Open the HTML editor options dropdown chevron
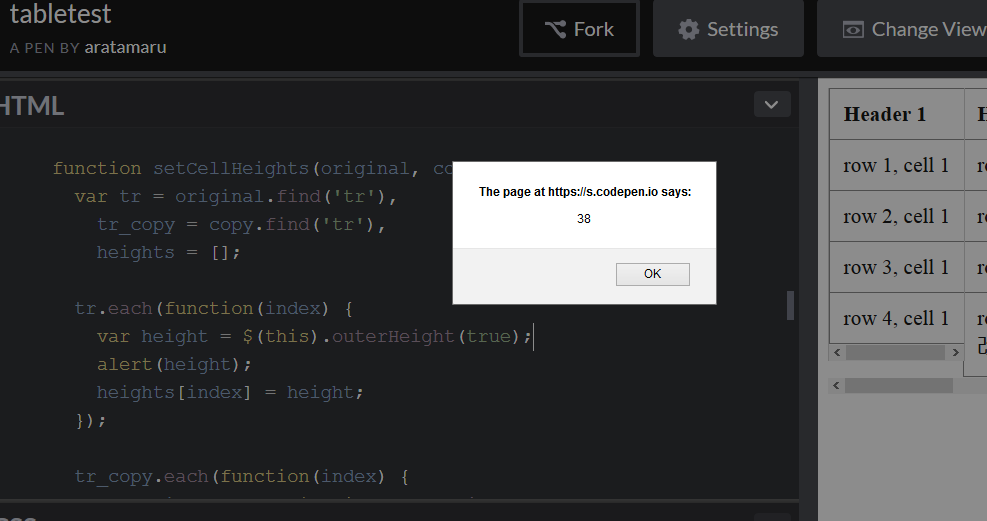This screenshot has height=521, width=987. point(771,104)
